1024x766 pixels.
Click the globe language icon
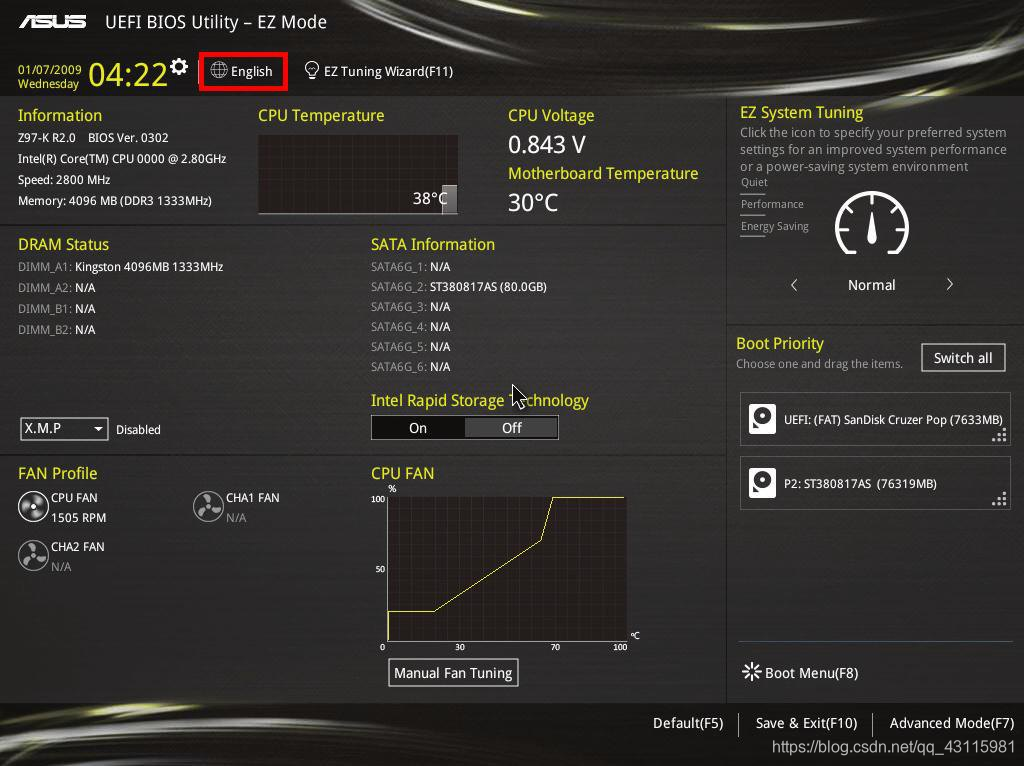click(219, 70)
